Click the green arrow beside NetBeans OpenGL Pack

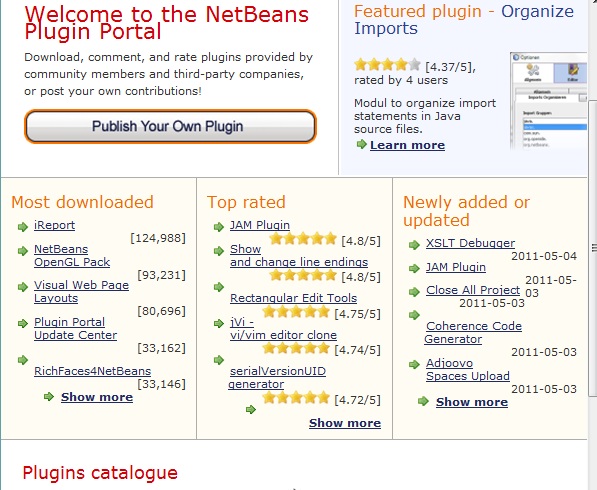point(23,251)
